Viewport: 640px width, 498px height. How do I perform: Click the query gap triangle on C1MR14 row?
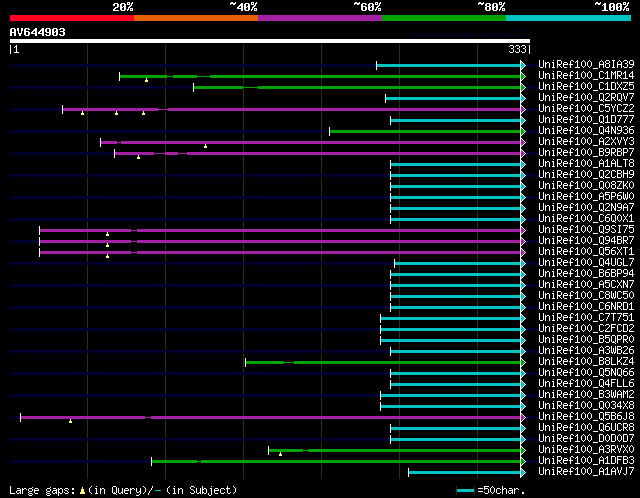point(146,80)
